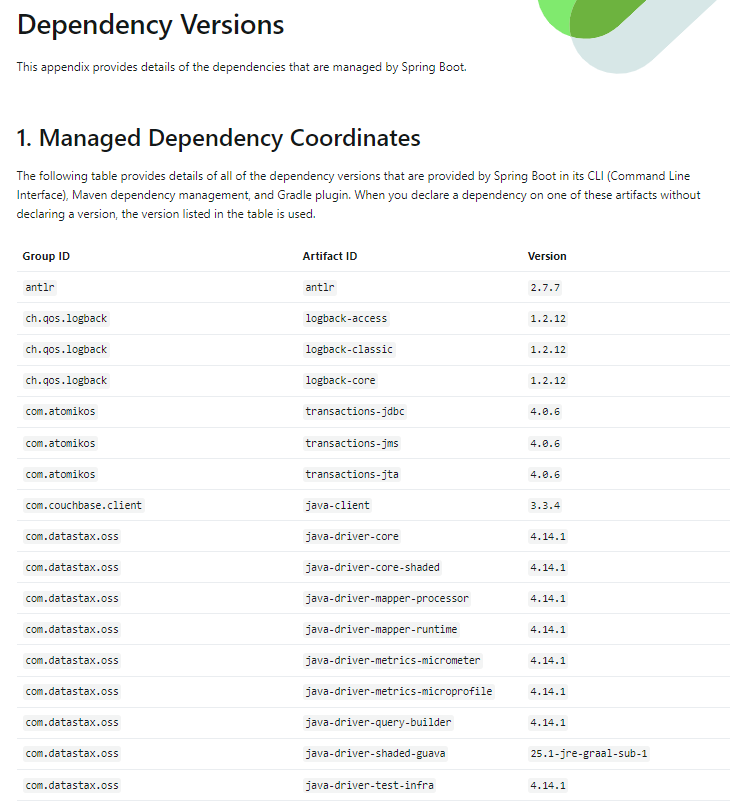This screenshot has height=802, width=733.
Task: Select the transactions-jms artifact cell
Action: [x=352, y=443]
